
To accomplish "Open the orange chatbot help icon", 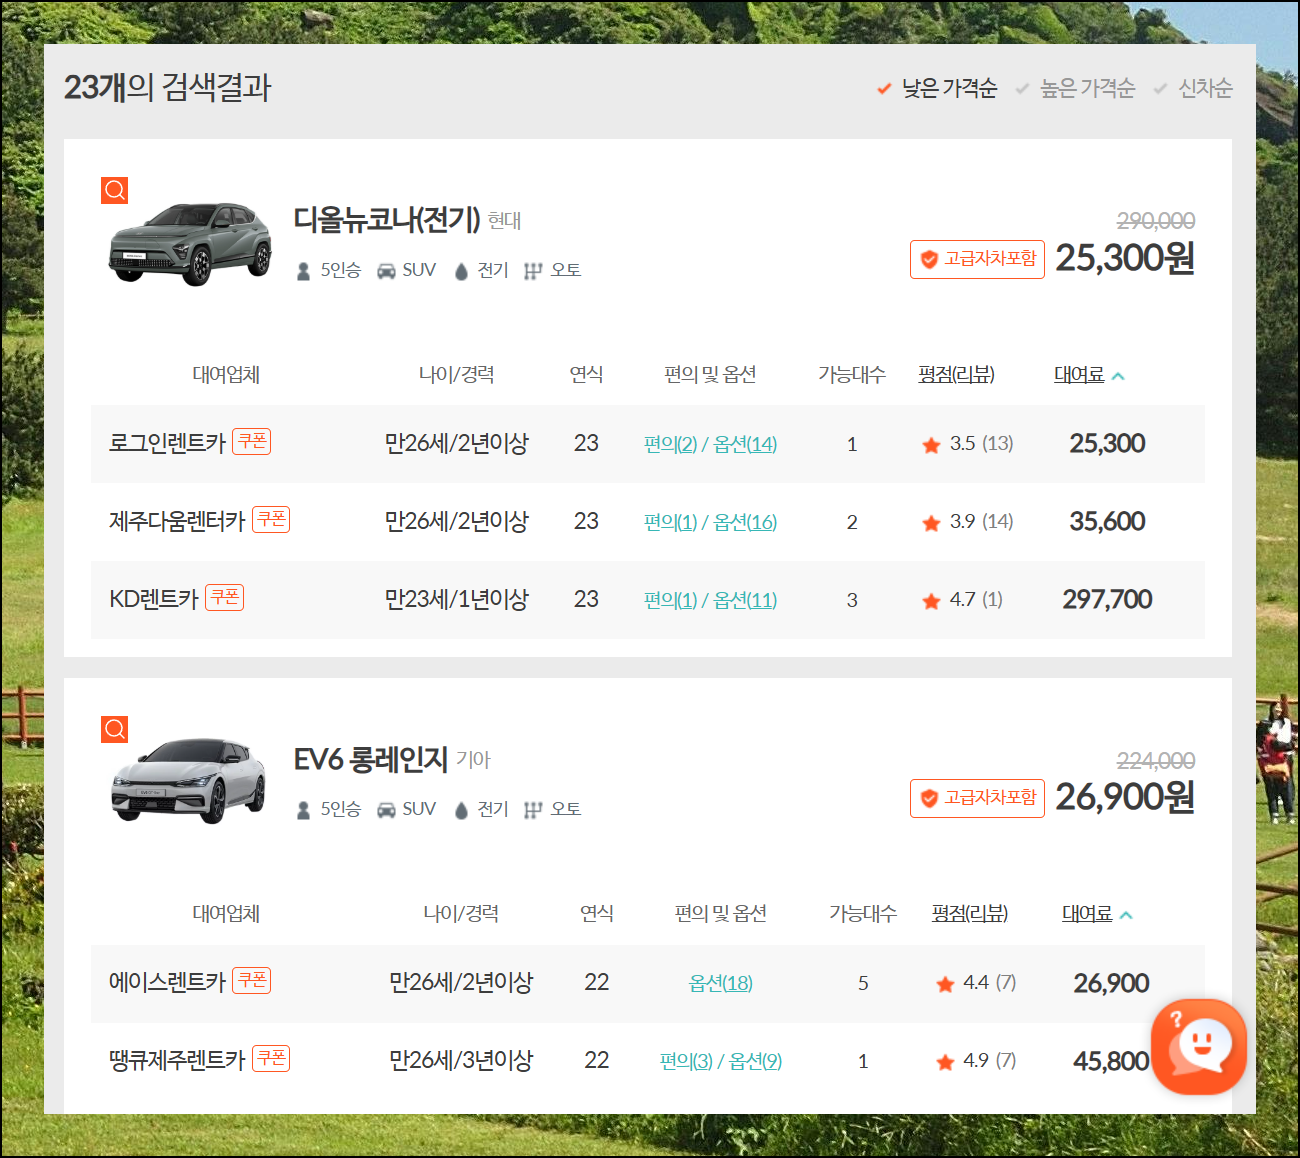I will coord(1198,1046).
